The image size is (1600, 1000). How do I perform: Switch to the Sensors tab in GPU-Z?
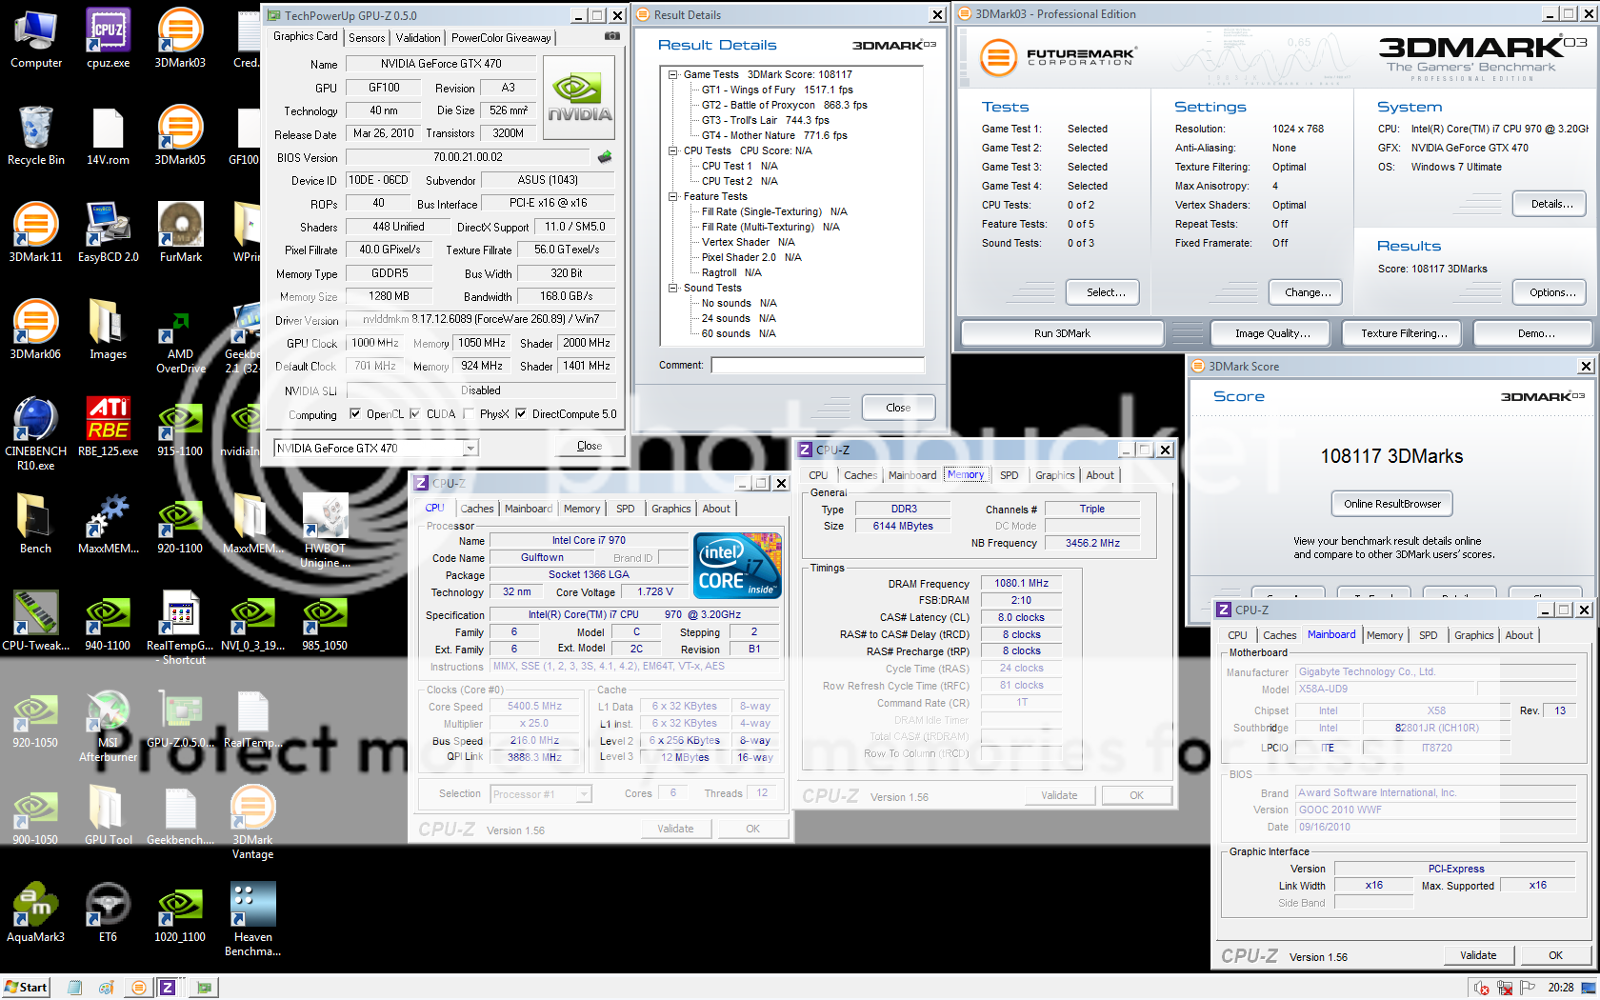pyautogui.click(x=367, y=38)
